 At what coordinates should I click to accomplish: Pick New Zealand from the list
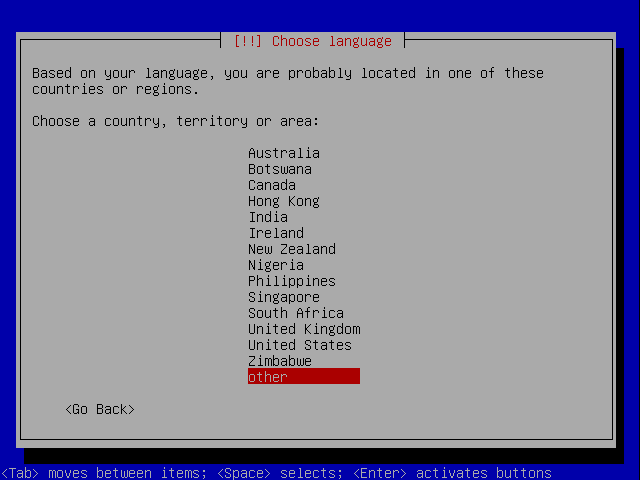point(292,249)
